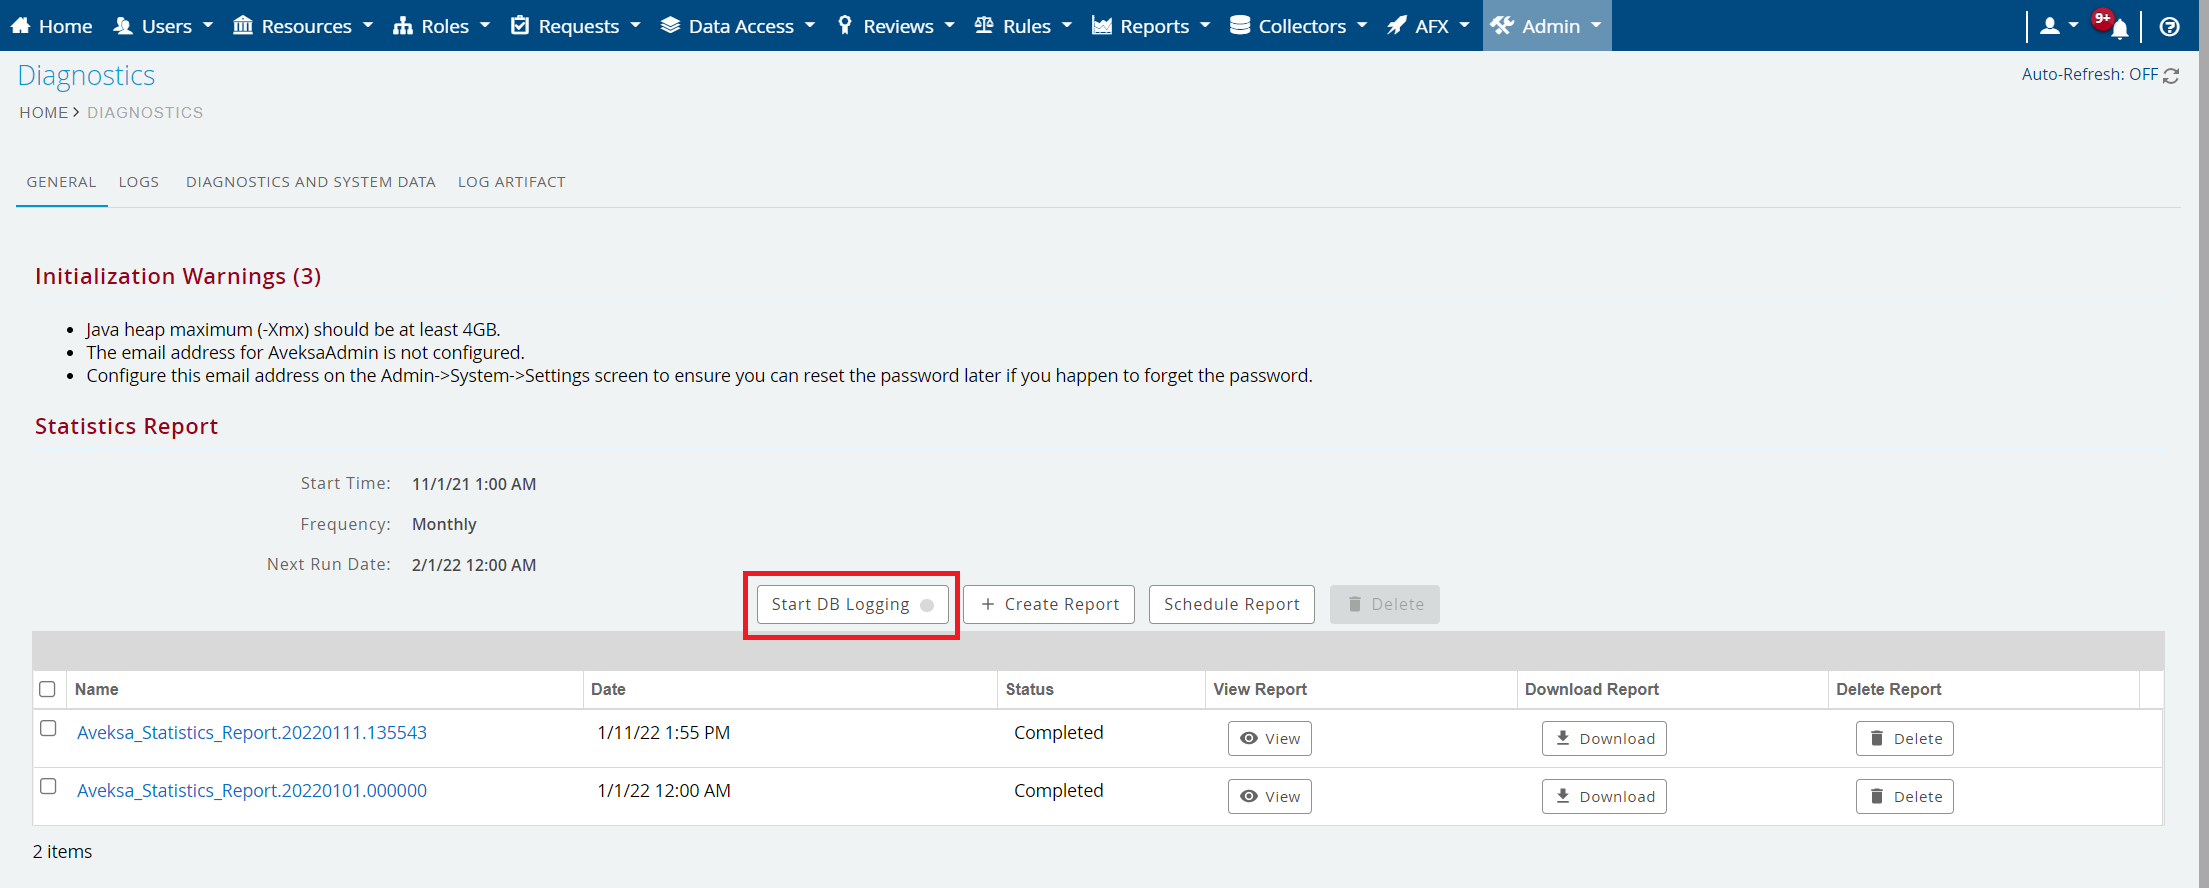Click the Schedule Report button
This screenshot has height=888, width=2209.
point(1231,605)
